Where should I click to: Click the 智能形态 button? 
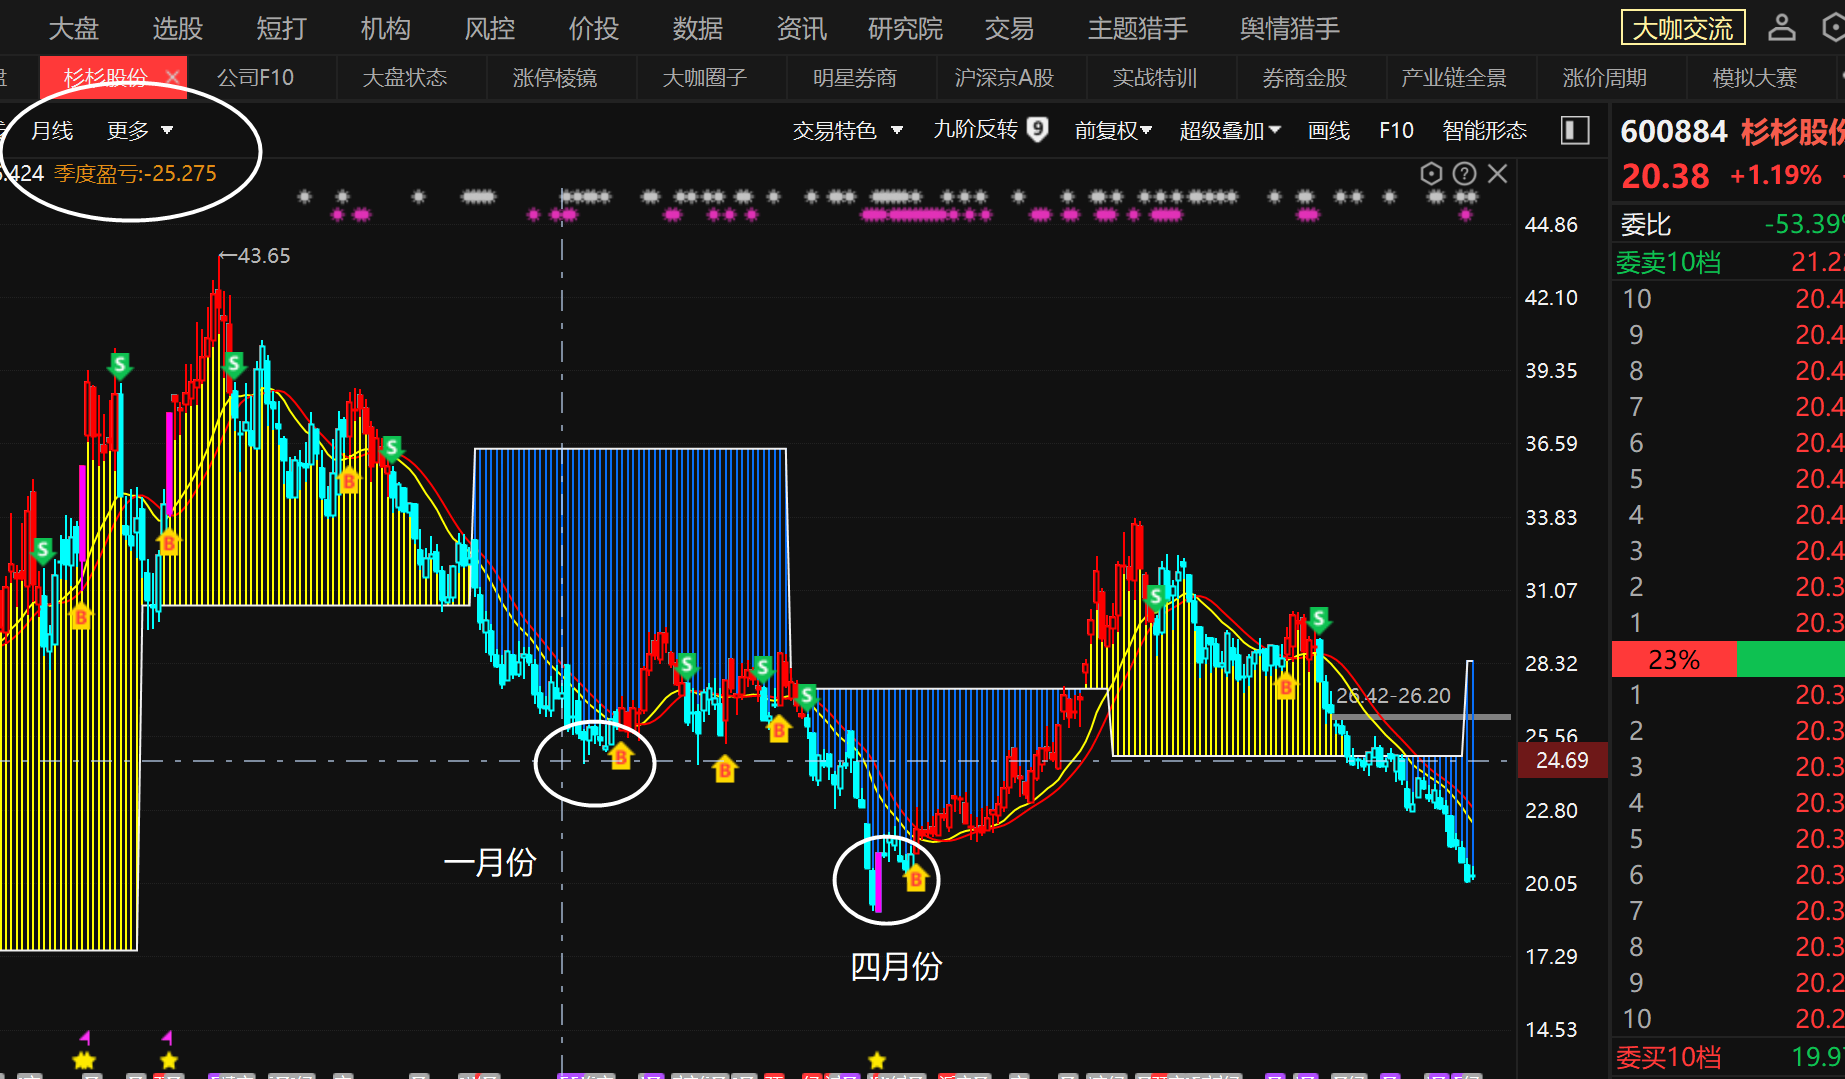tap(1485, 130)
